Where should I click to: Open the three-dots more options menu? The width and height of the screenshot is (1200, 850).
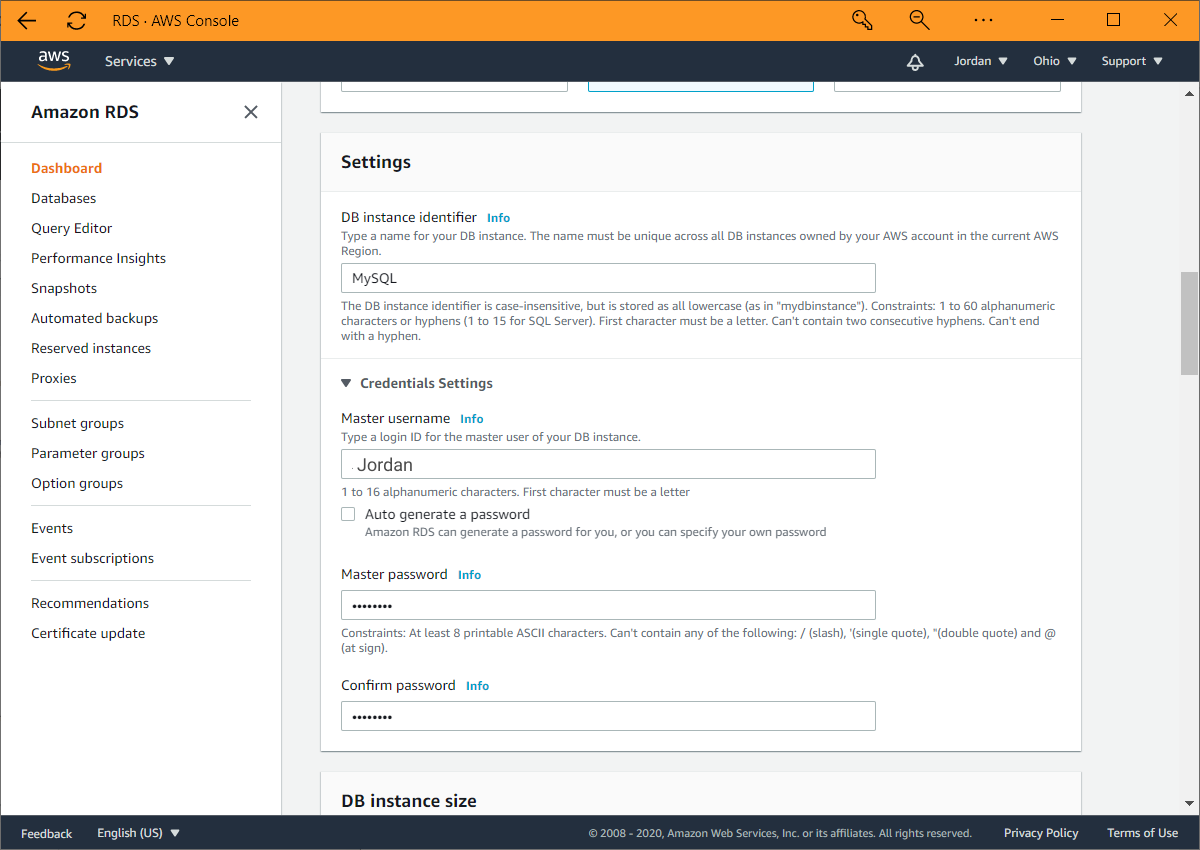pyautogui.click(x=983, y=20)
